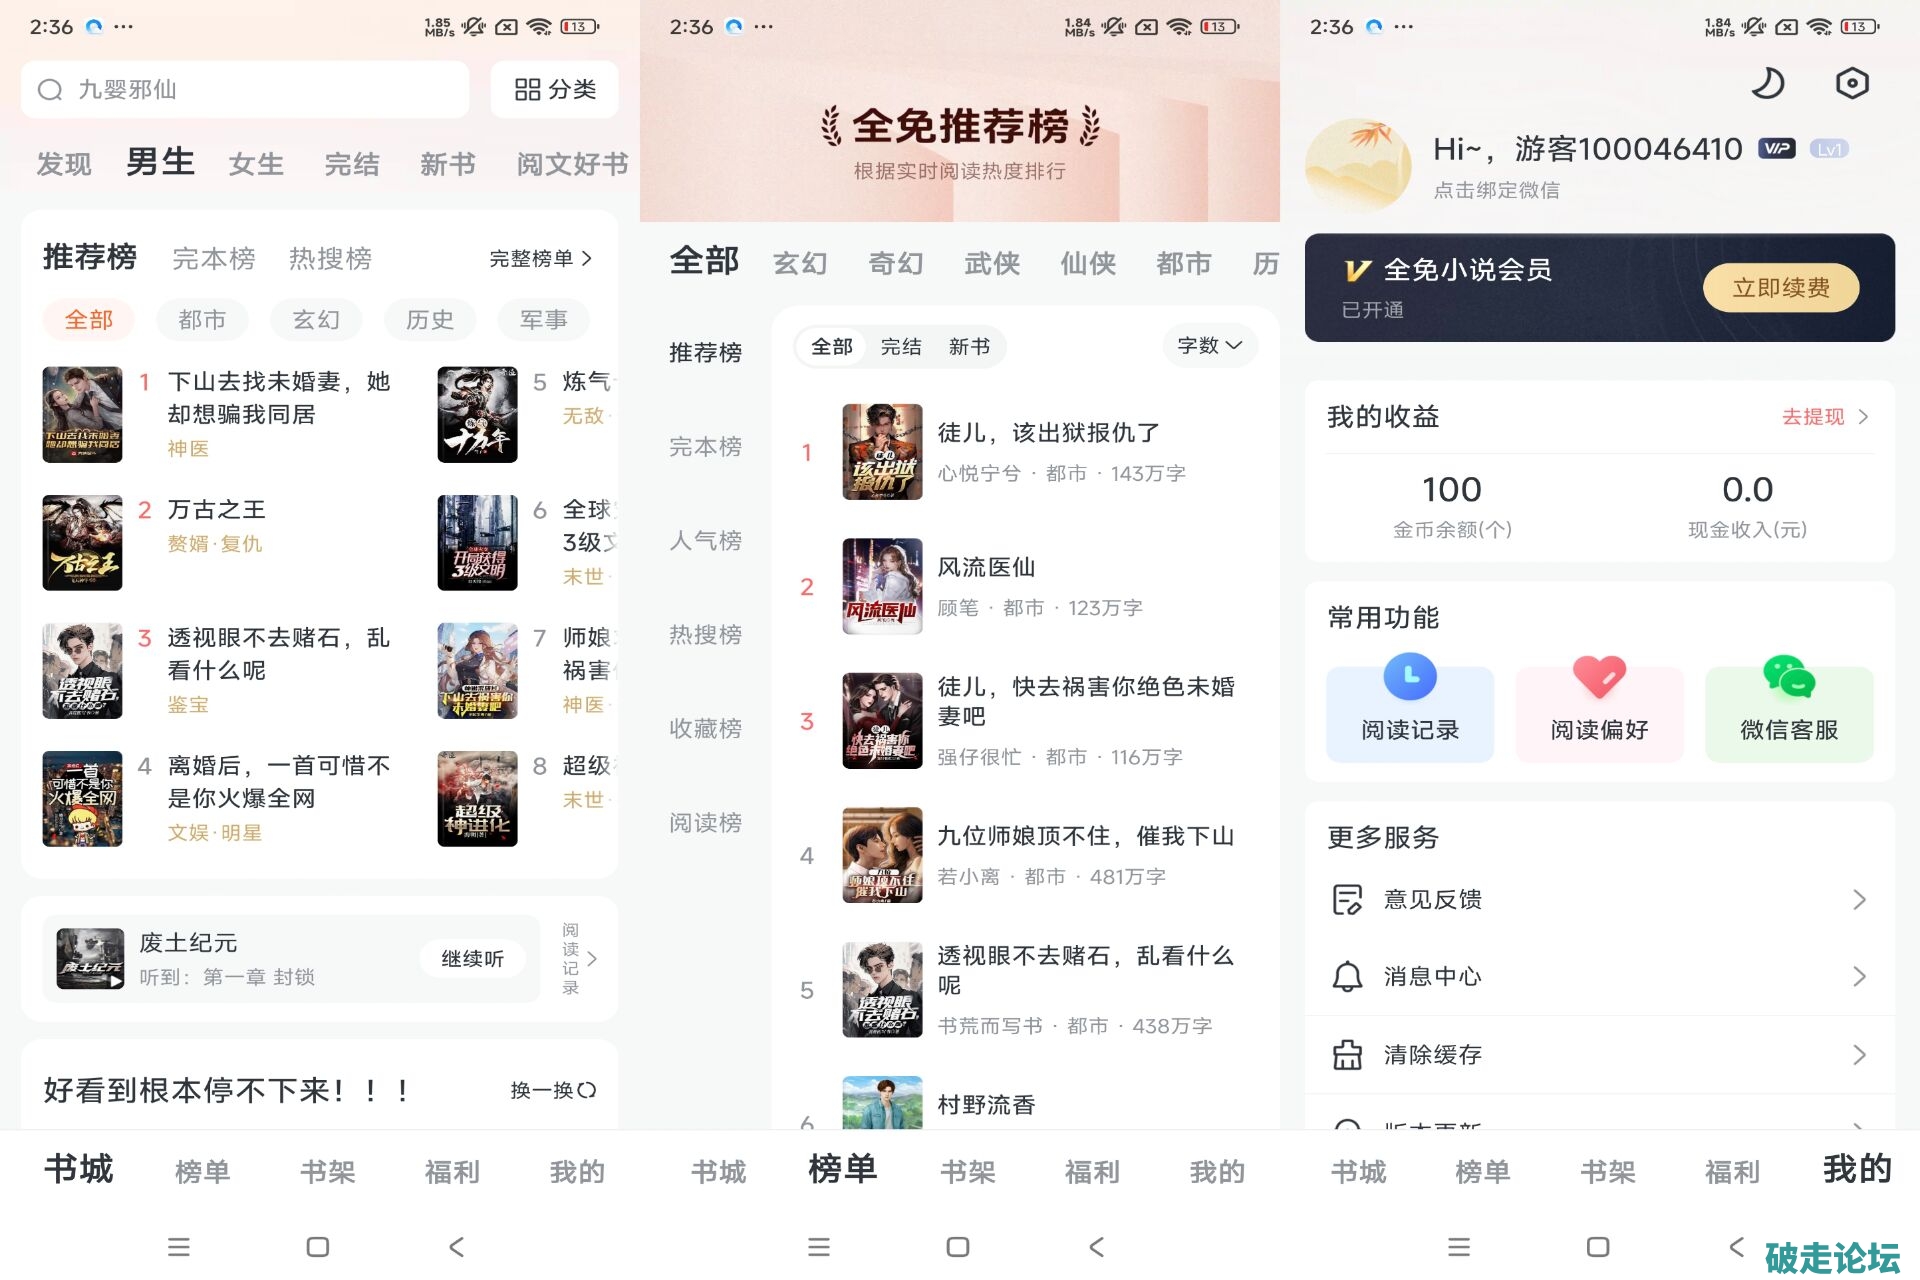
Task: Tap the 立即续费 button
Action: [x=1781, y=288]
